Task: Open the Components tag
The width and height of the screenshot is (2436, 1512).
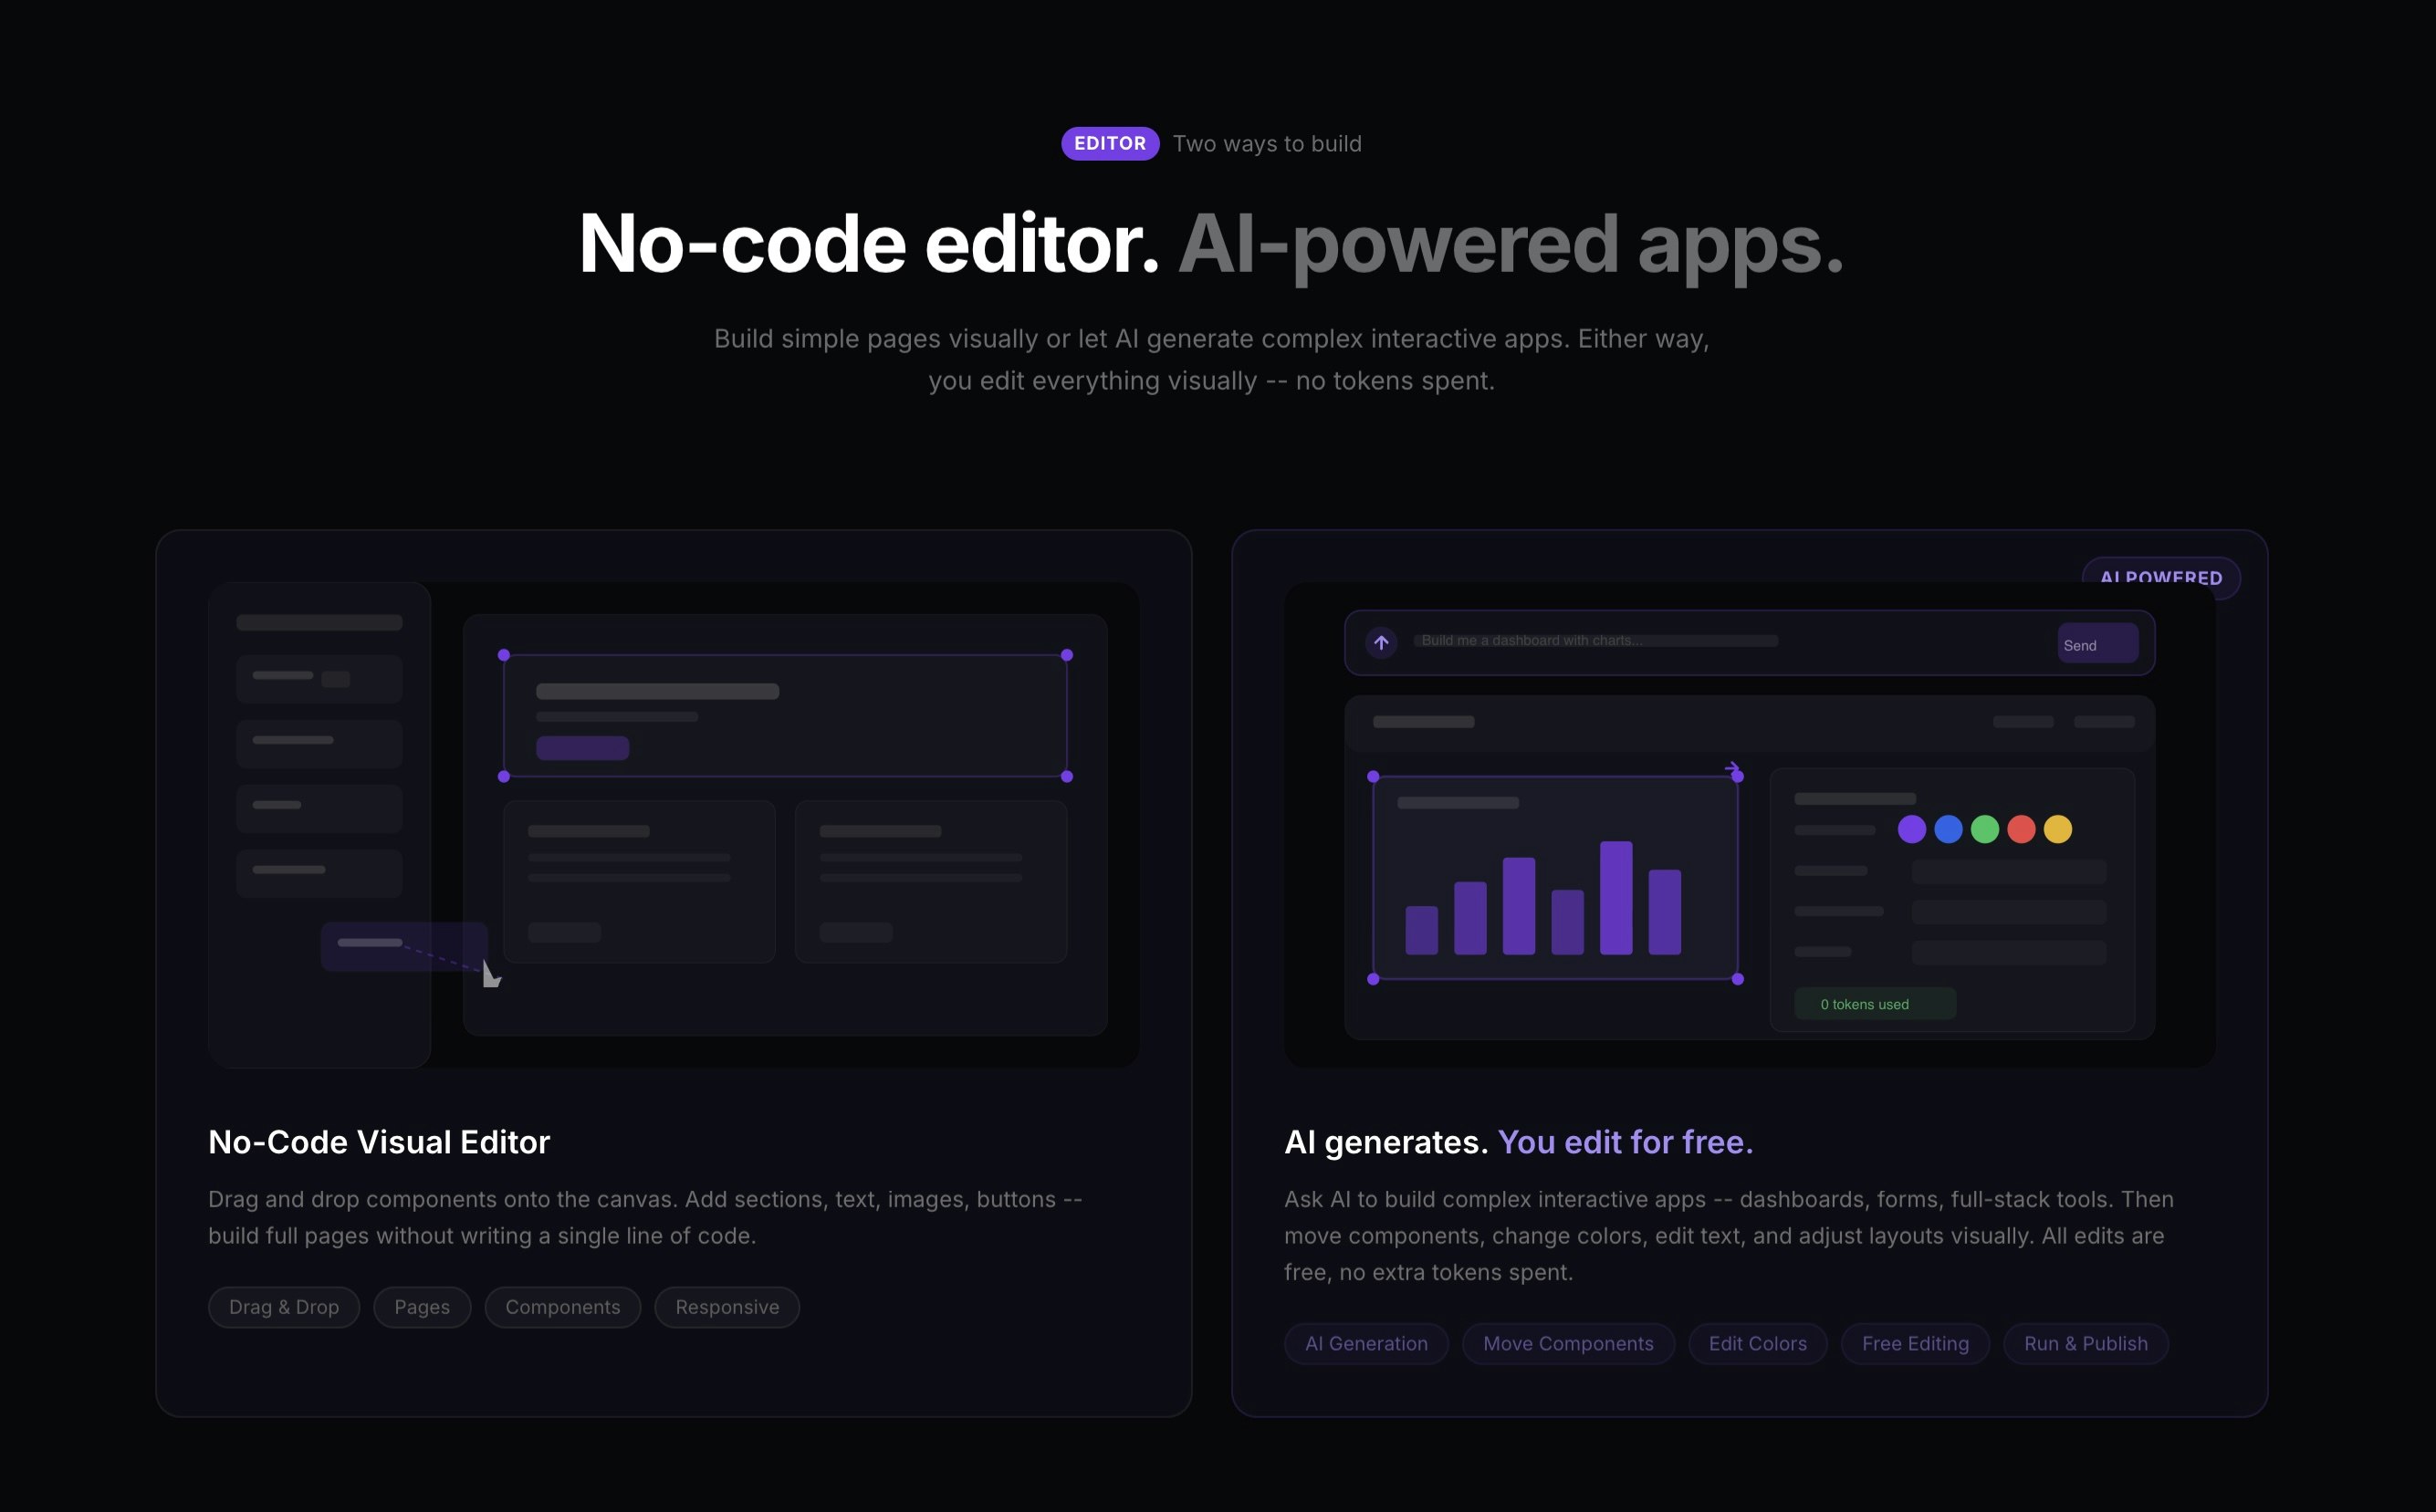Action: tap(562, 1307)
